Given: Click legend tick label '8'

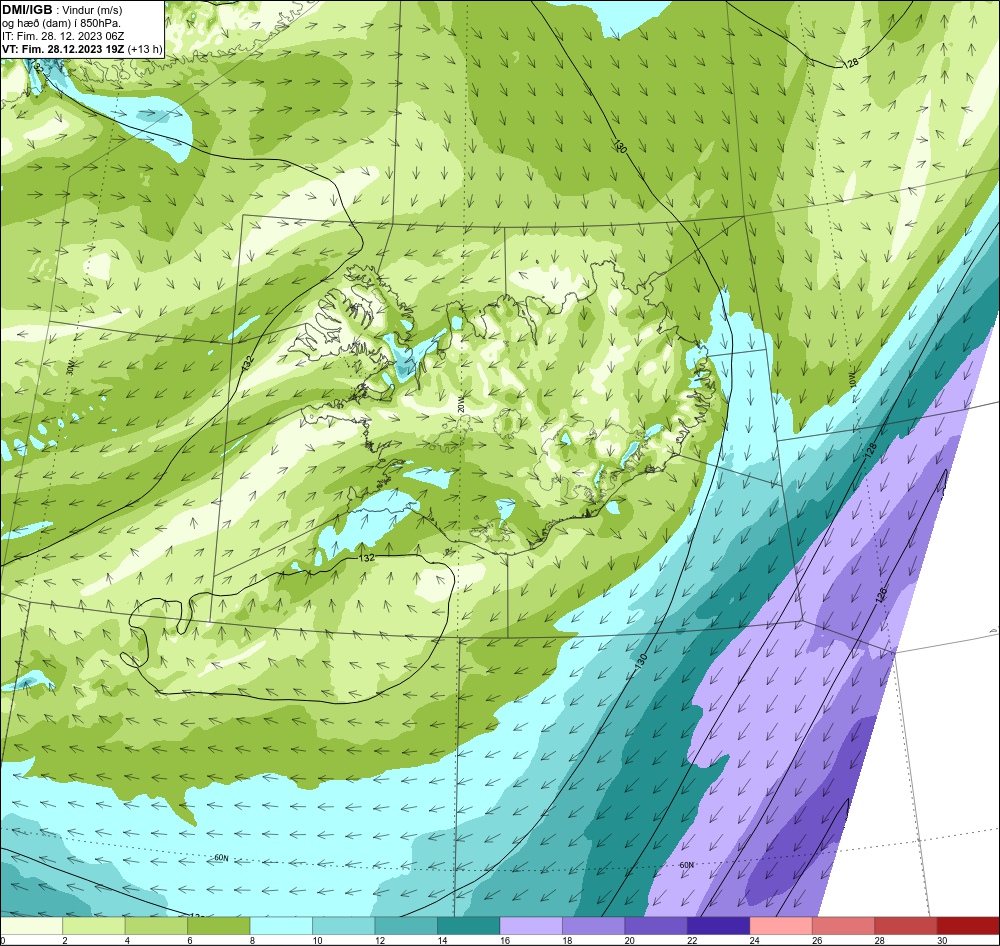Looking at the screenshot, I should click(x=253, y=940).
